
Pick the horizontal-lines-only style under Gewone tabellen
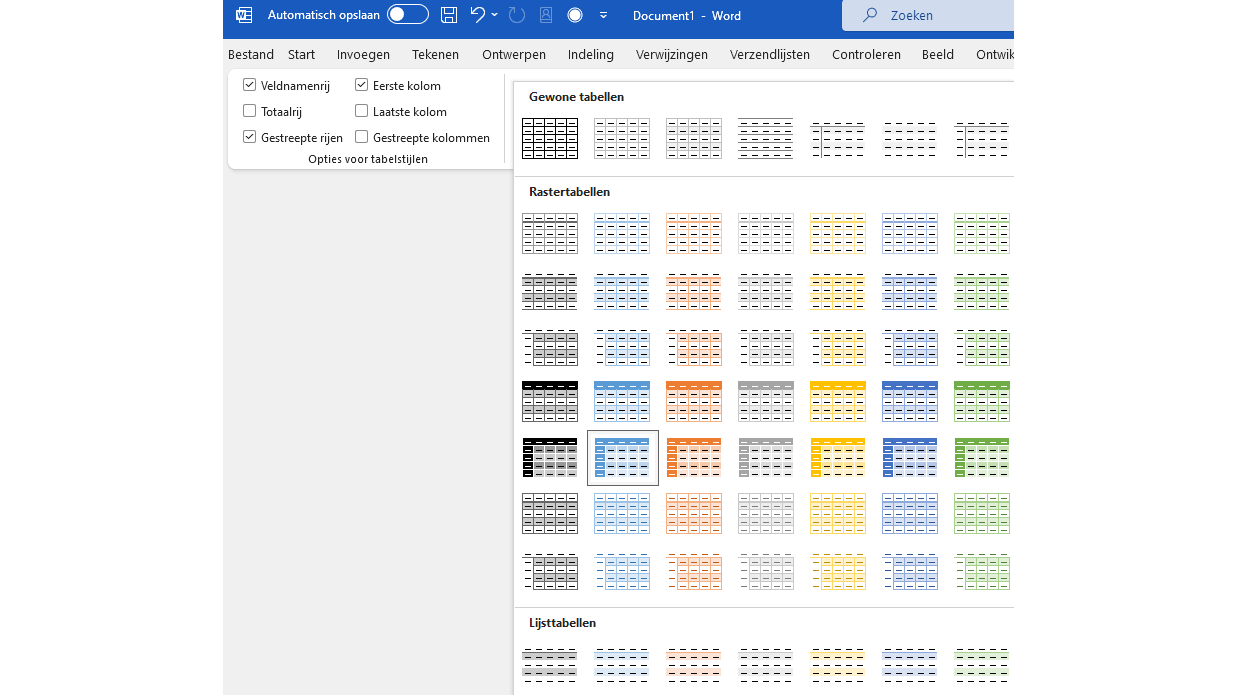coord(766,138)
